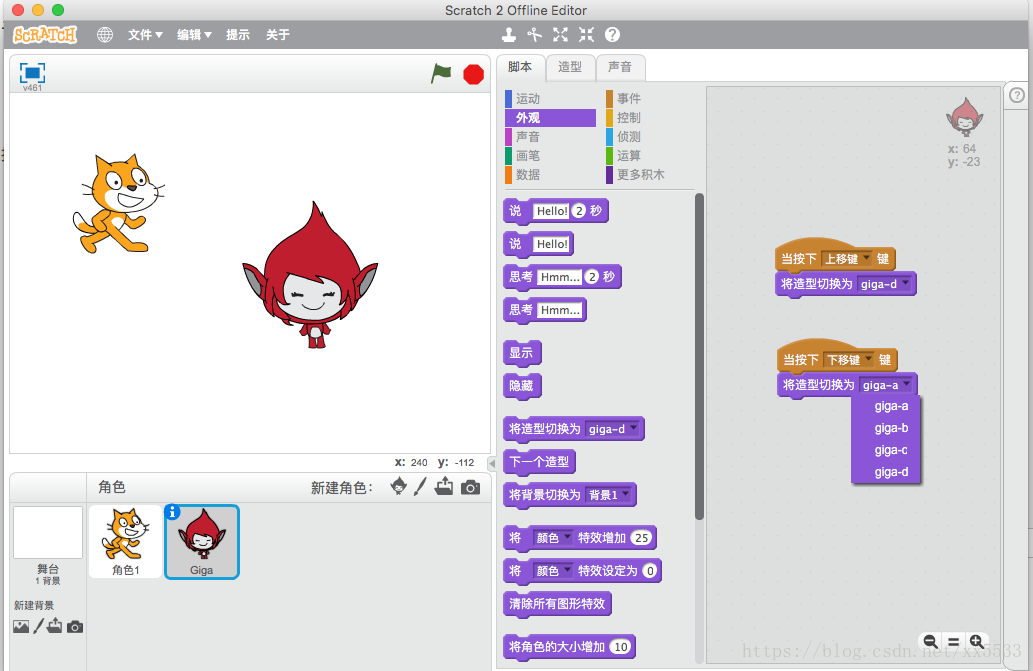This screenshot has width=1033, height=671.
Task: Create new sprite from camera icon
Action: pos(470,487)
